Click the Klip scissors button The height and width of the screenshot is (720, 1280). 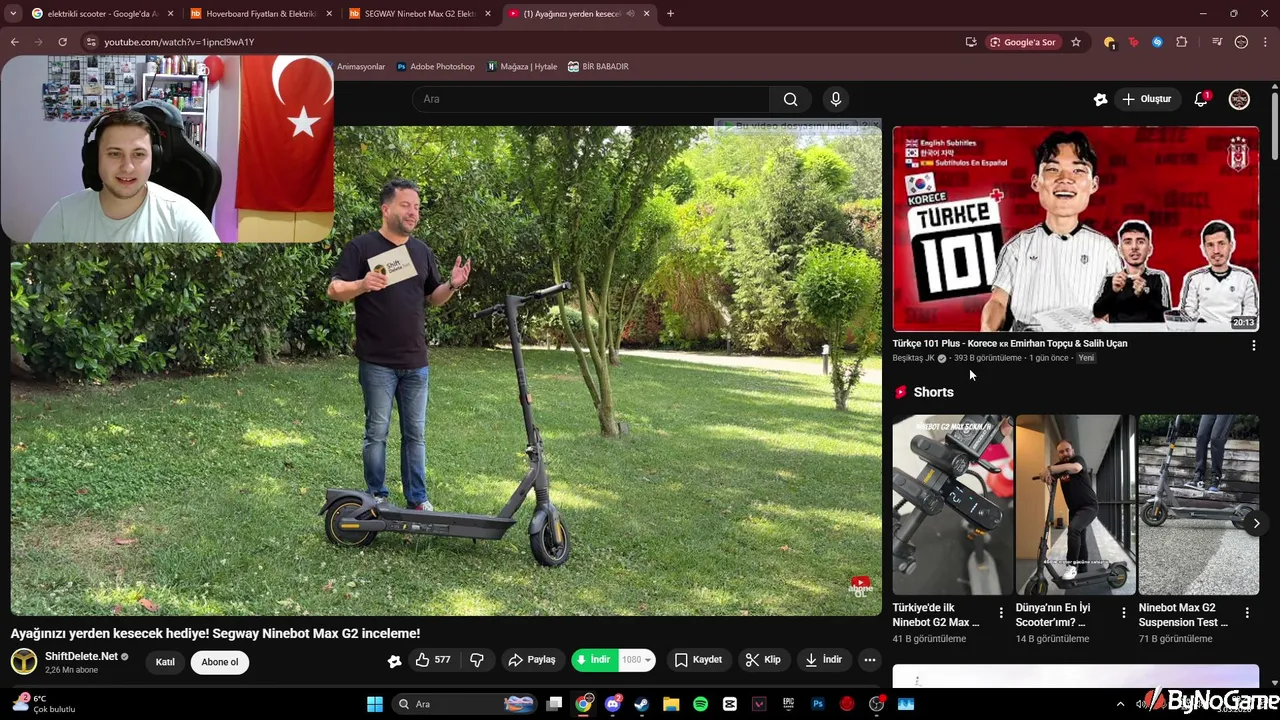(x=763, y=660)
